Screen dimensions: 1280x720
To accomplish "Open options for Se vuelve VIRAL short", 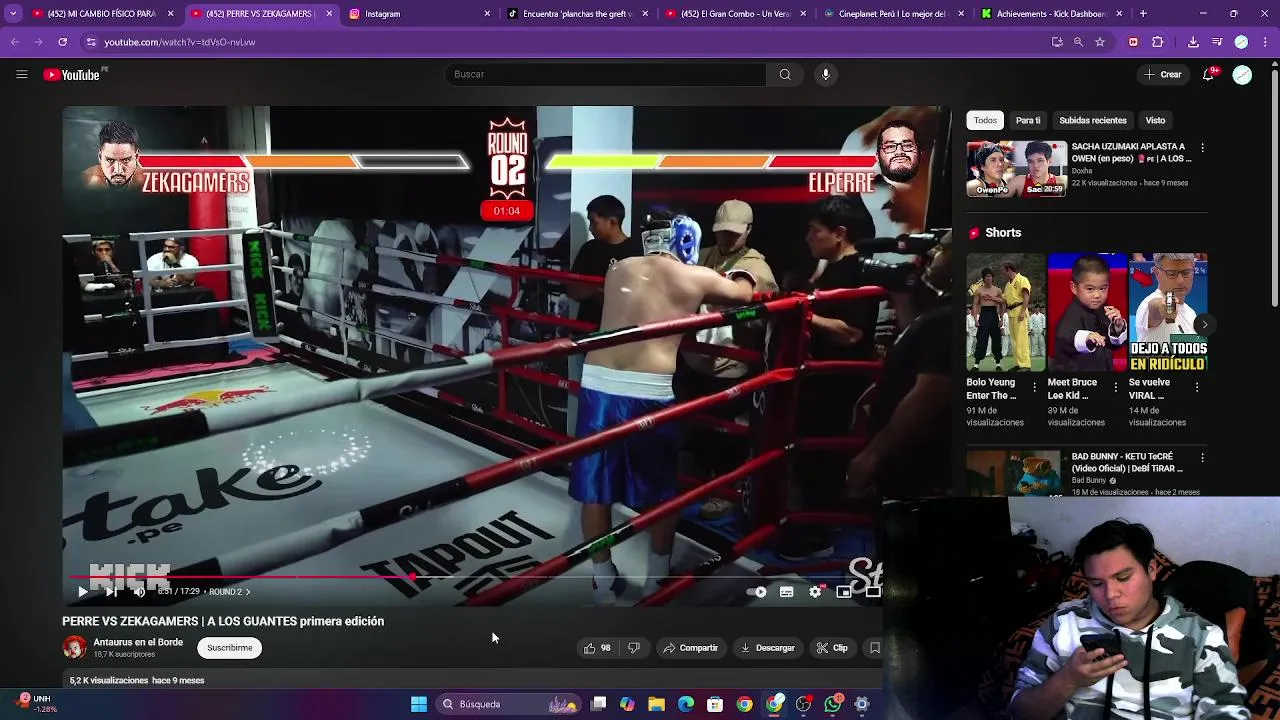I will point(1198,386).
